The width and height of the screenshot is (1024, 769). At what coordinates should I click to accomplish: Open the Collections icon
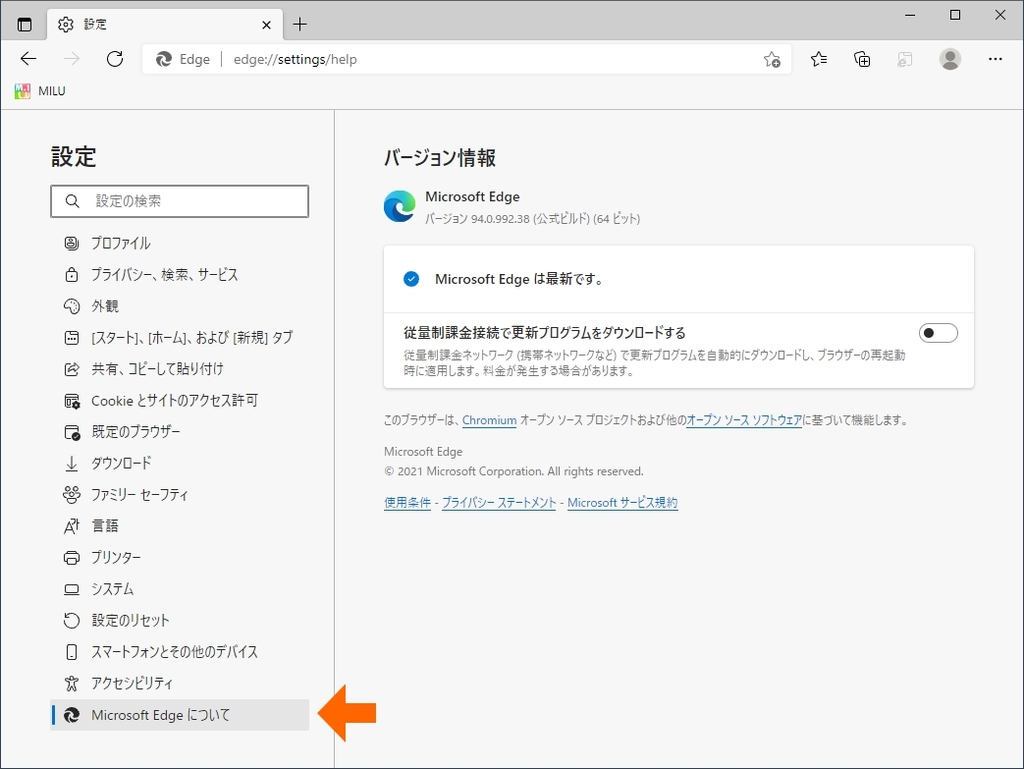(x=862, y=59)
